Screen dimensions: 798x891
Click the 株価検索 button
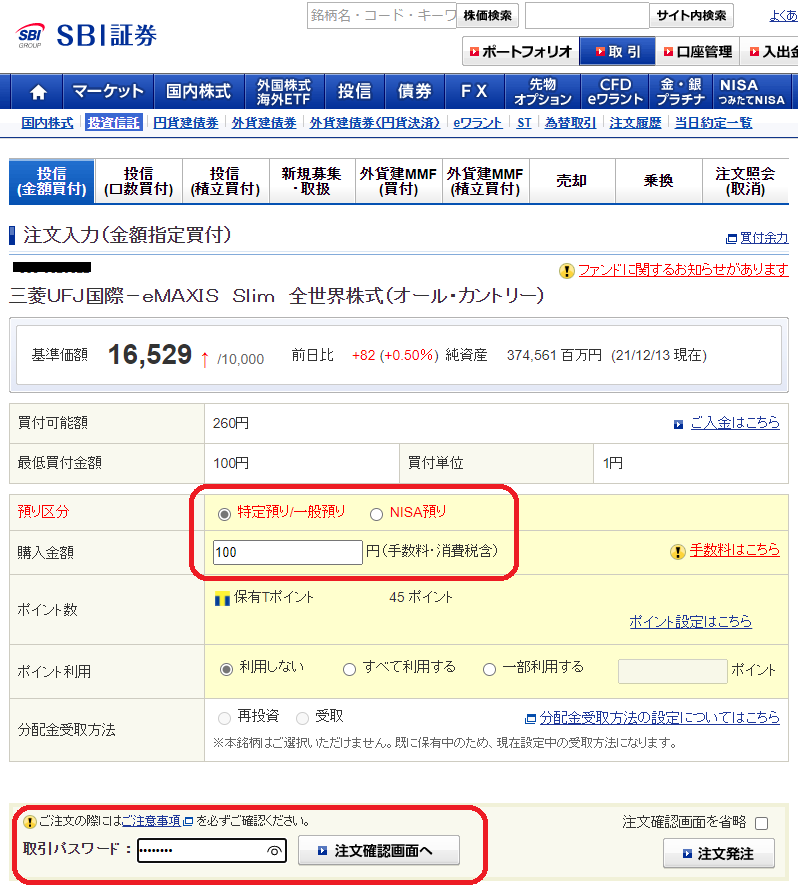click(x=488, y=15)
